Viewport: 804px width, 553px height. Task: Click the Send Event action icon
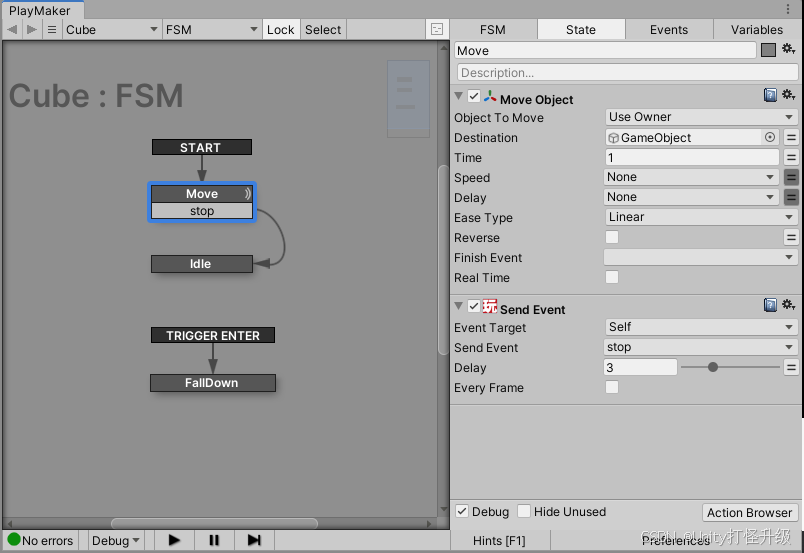click(490, 306)
